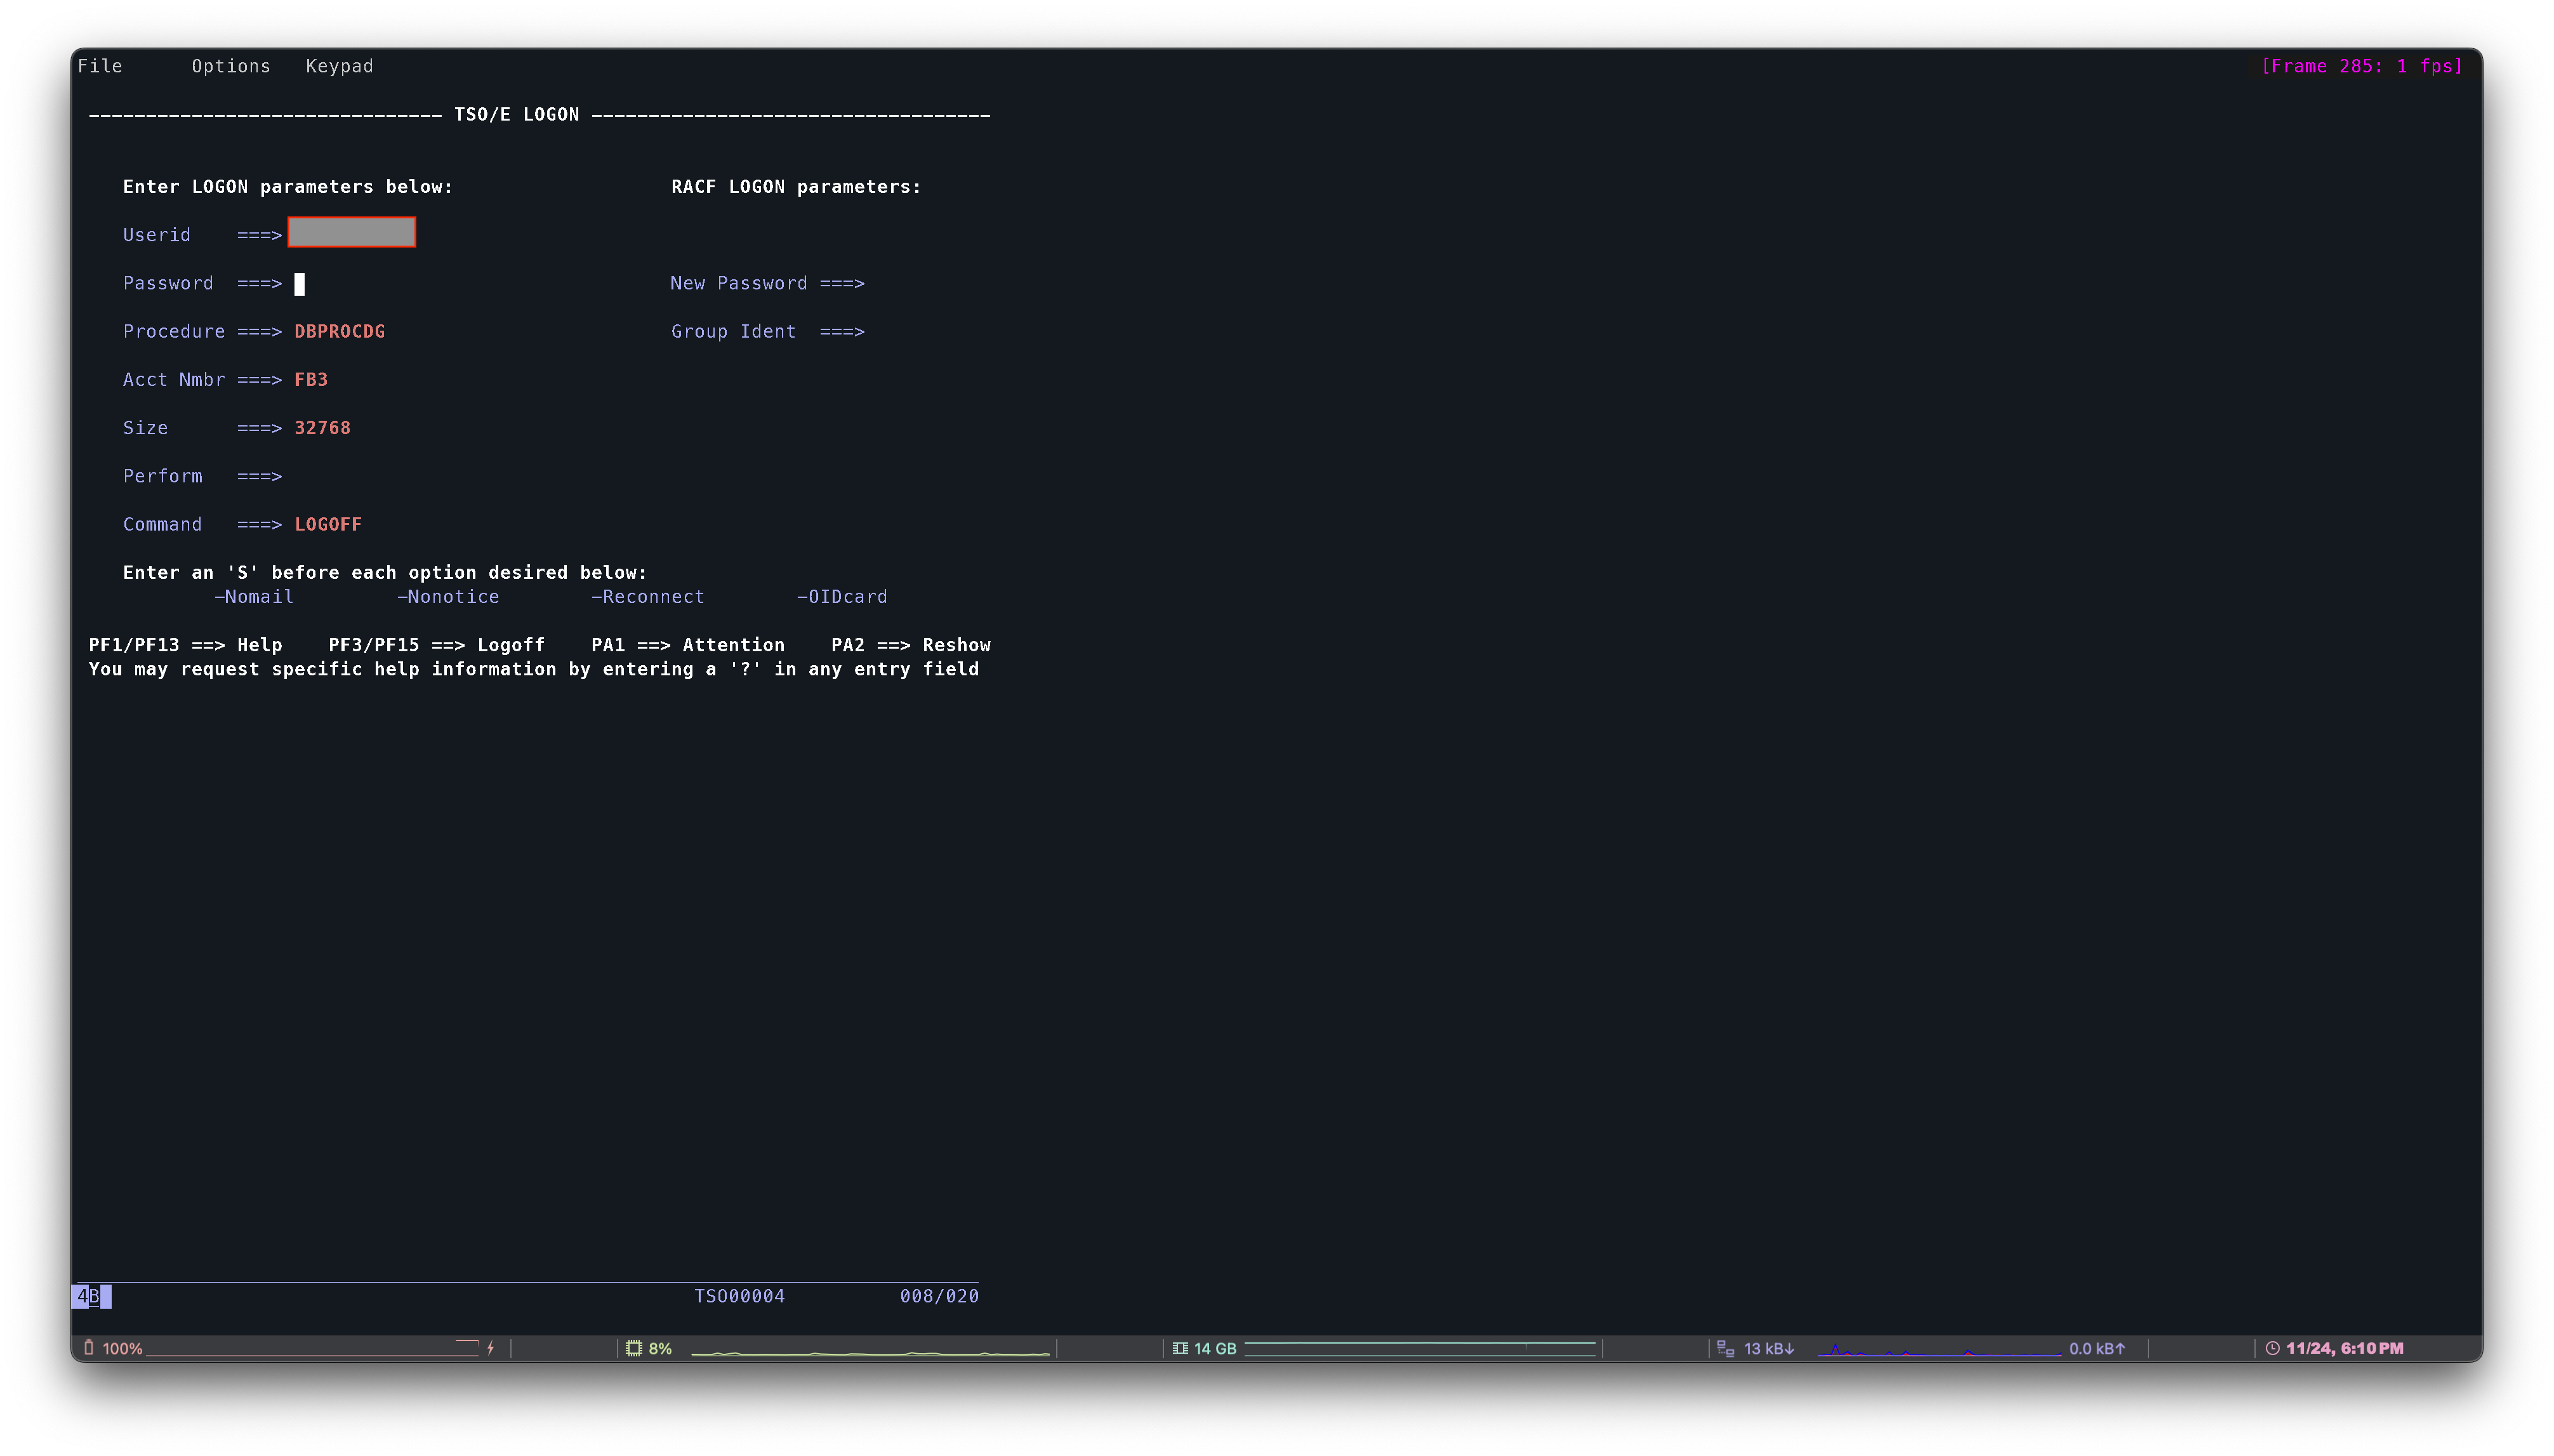Click the network download arrow indicator
This screenshot has width=2554, height=1456.
[x=1789, y=1348]
